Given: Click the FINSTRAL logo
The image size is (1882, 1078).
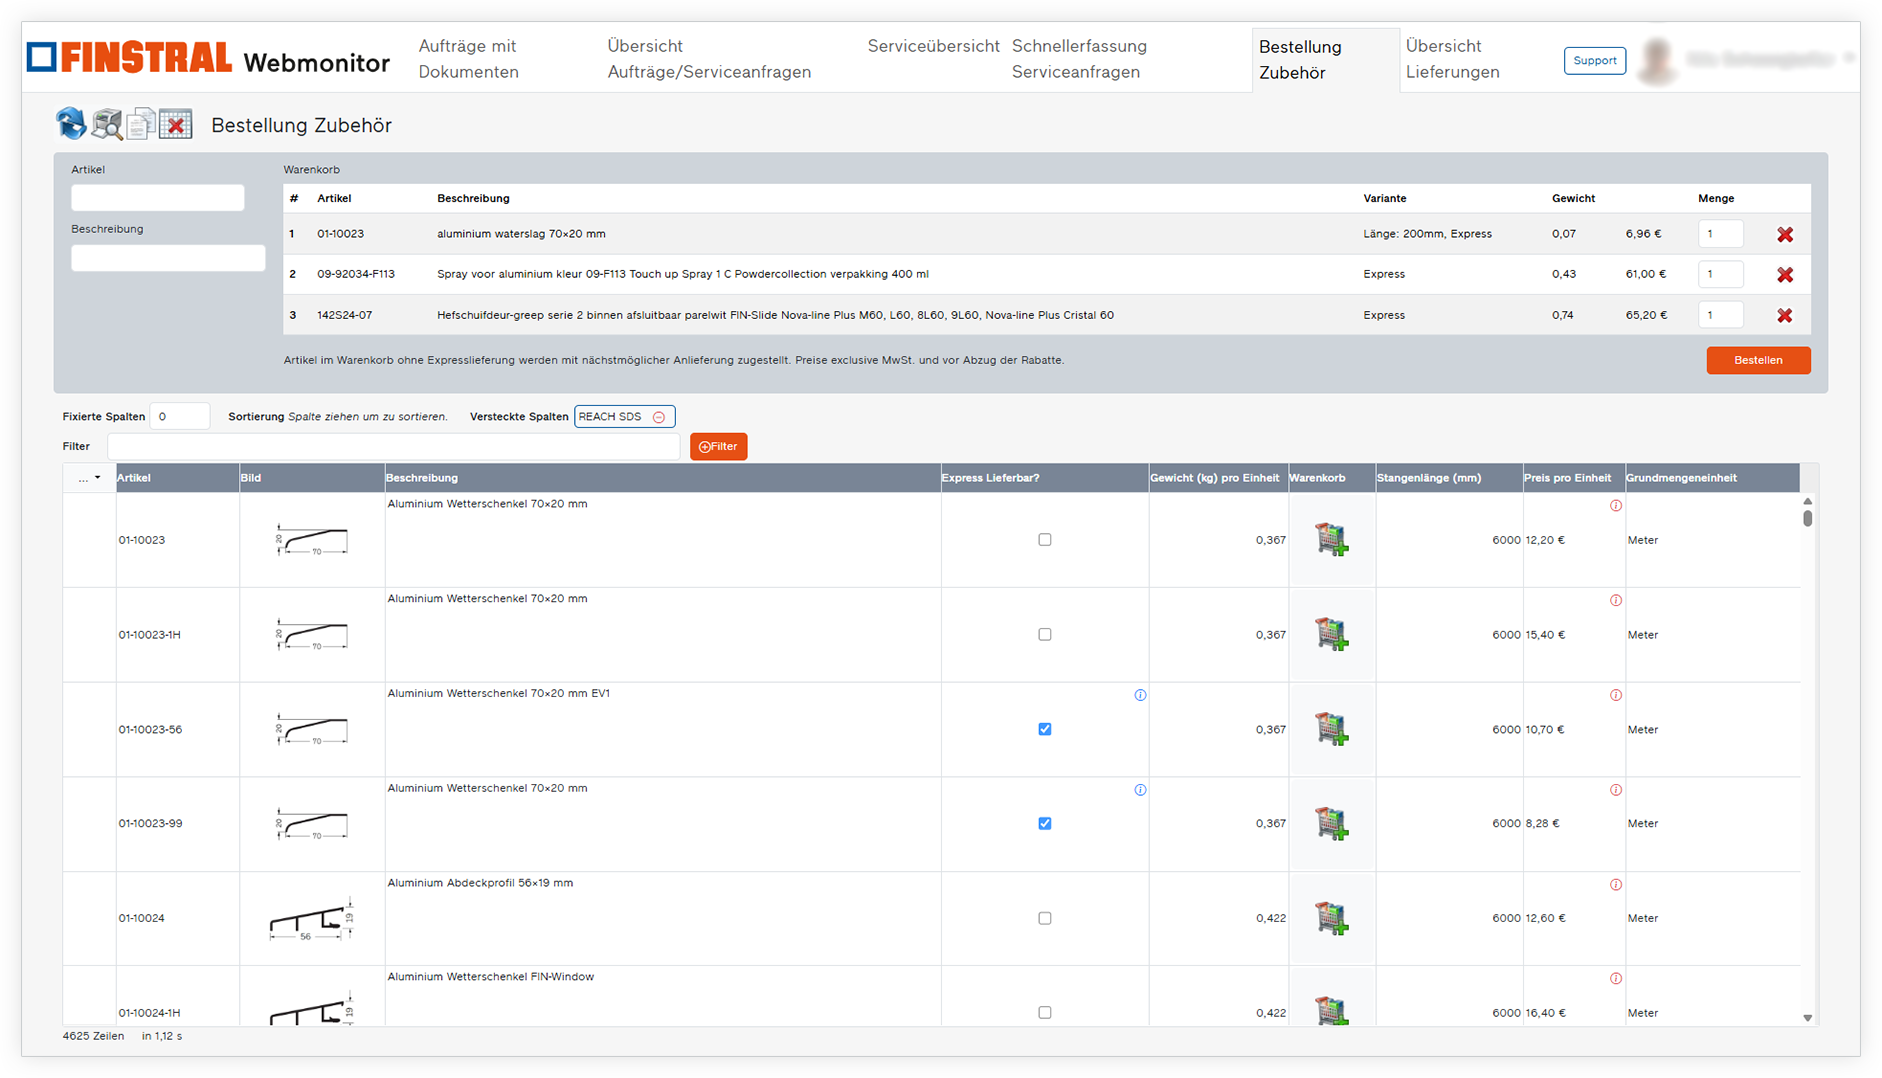Looking at the screenshot, I should click(129, 57).
